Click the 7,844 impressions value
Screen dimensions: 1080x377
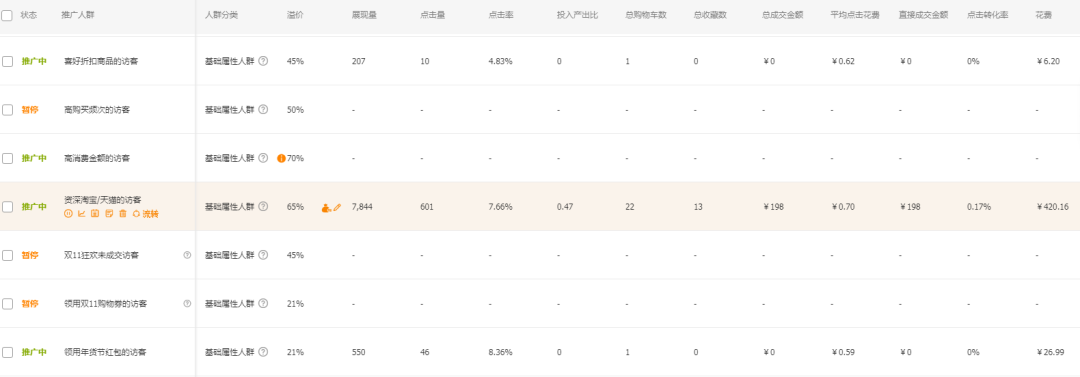click(362, 206)
